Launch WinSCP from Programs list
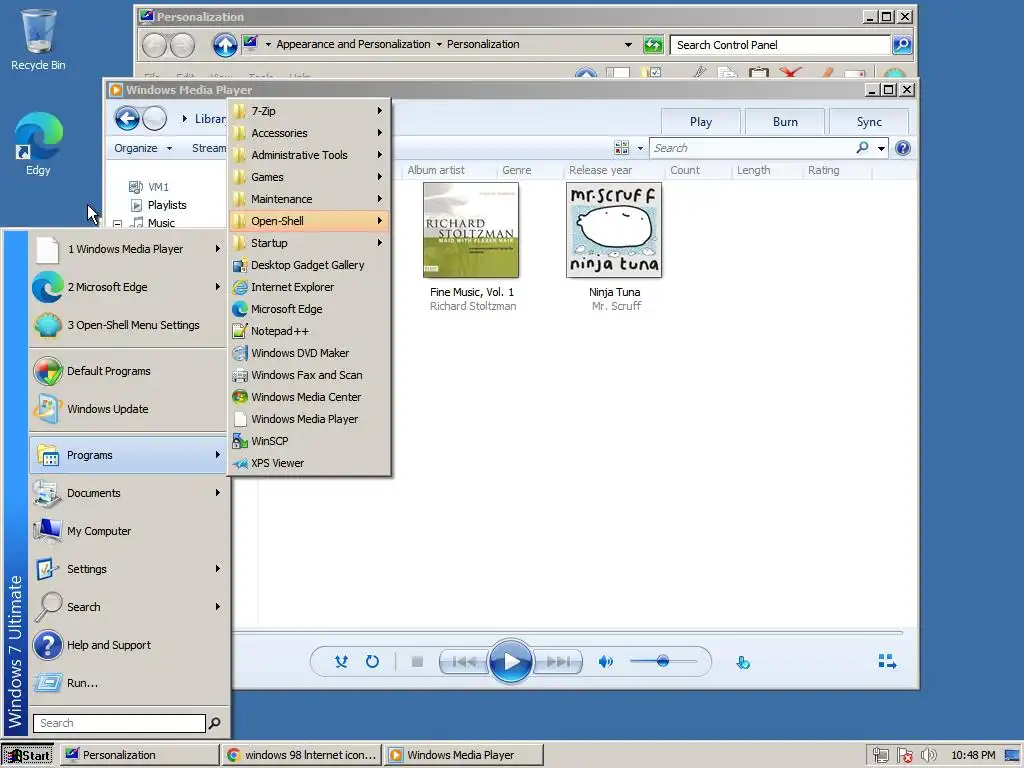Image resolution: width=1024 pixels, height=768 pixels. click(x=310, y=441)
